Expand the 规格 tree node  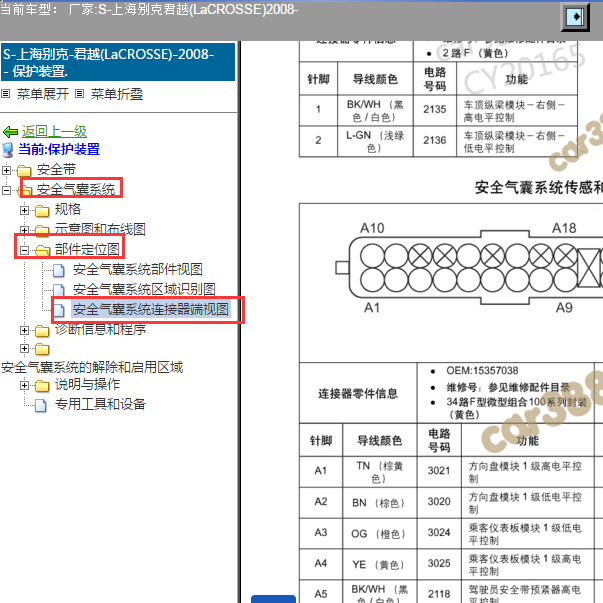(24, 210)
